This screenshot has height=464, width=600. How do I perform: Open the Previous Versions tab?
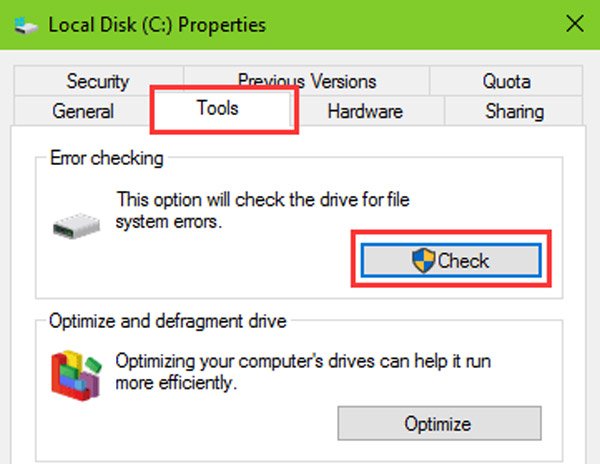point(306,81)
